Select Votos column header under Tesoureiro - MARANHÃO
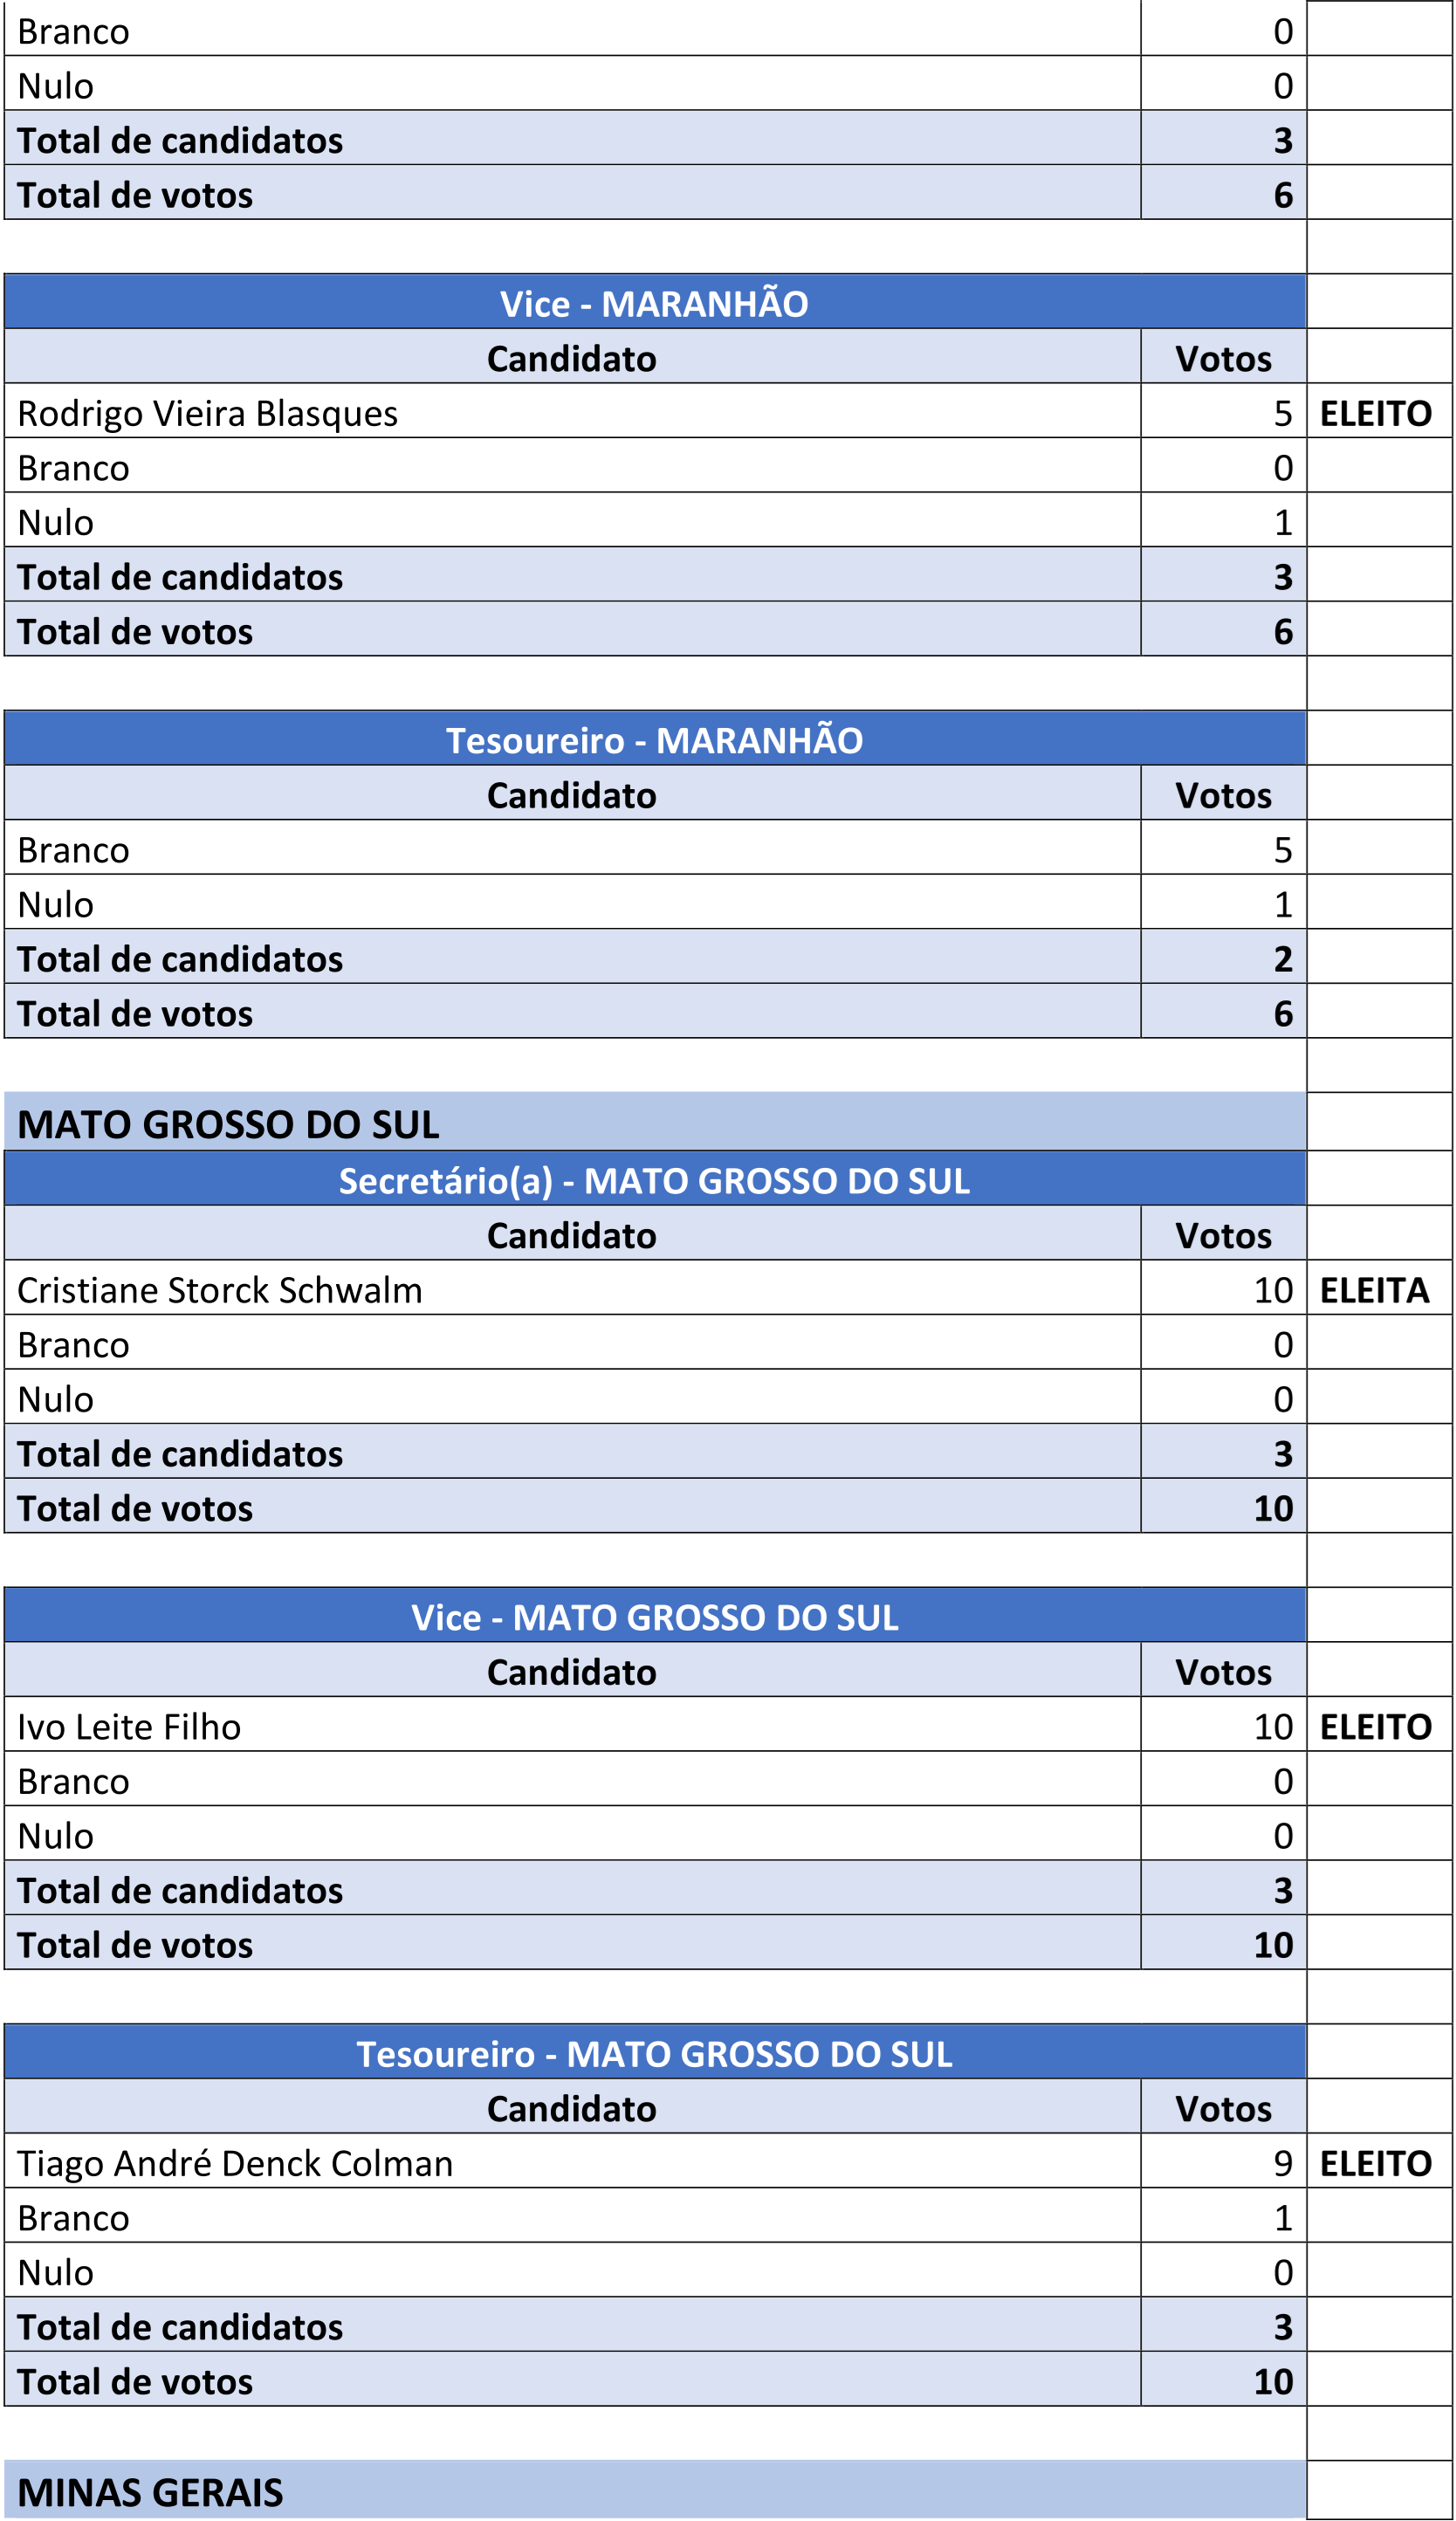The image size is (1456, 2521). [1223, 795]
